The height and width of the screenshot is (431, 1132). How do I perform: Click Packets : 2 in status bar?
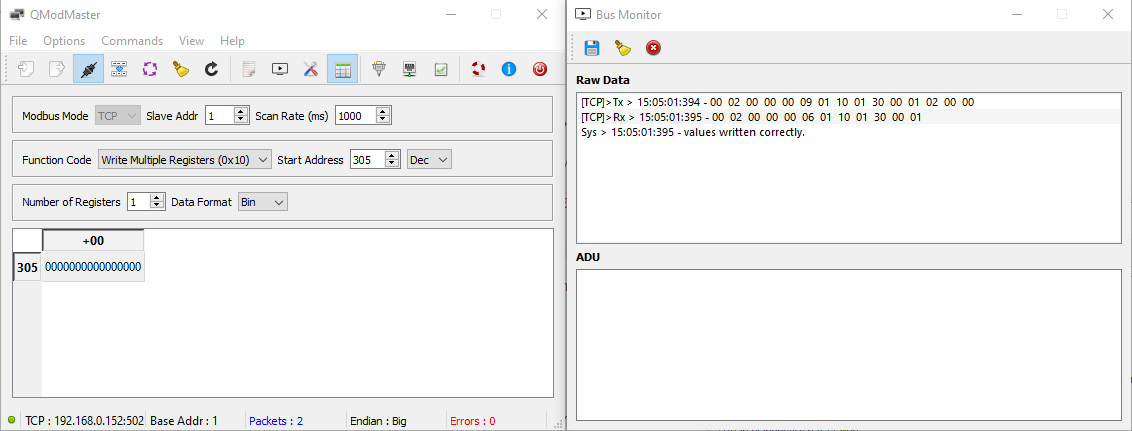tap(276, 421)
